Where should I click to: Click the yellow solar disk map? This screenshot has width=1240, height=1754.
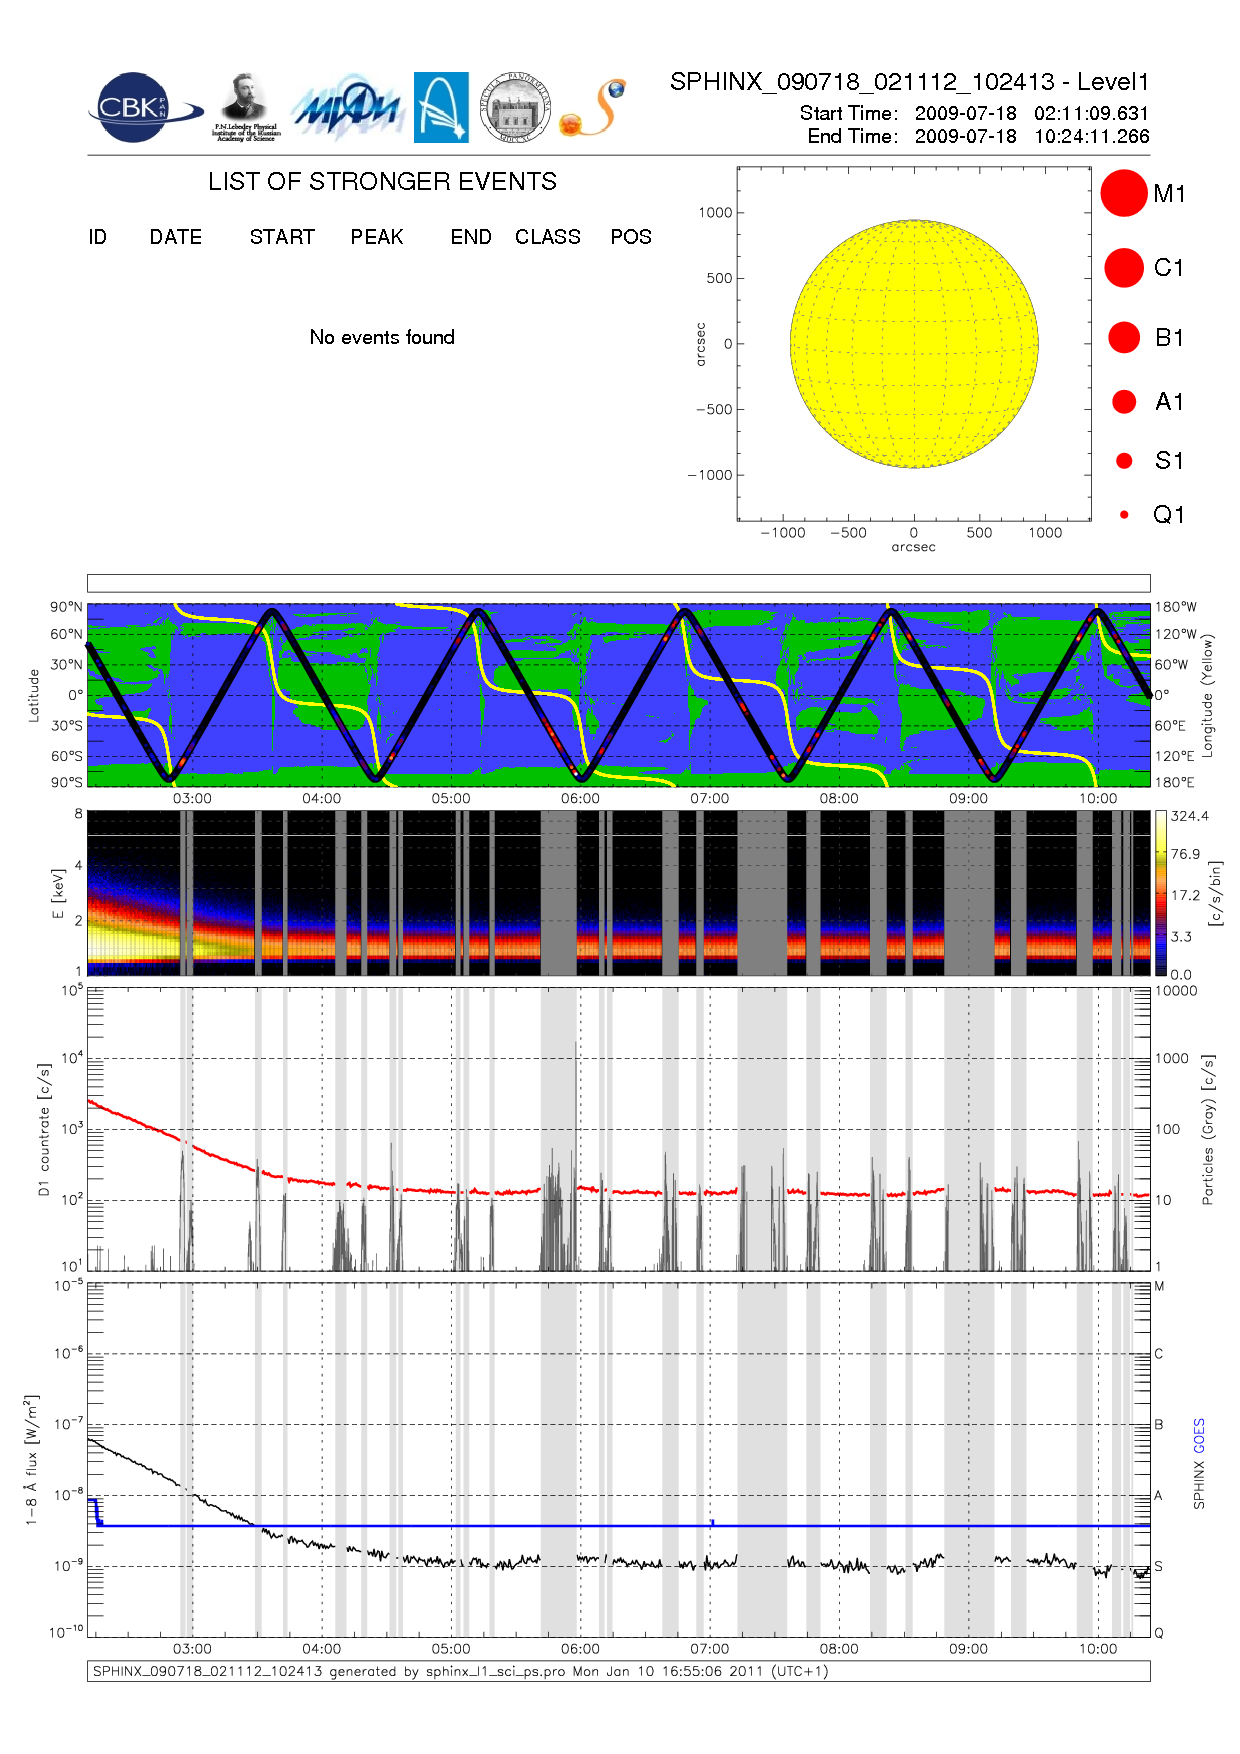914,344
